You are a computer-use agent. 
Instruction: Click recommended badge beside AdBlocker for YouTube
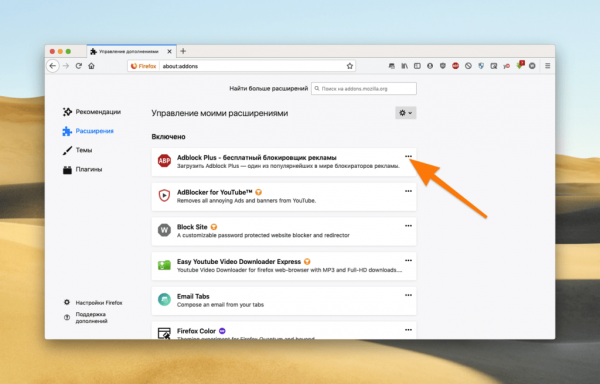pyautogui.click(x=259, y=192)
